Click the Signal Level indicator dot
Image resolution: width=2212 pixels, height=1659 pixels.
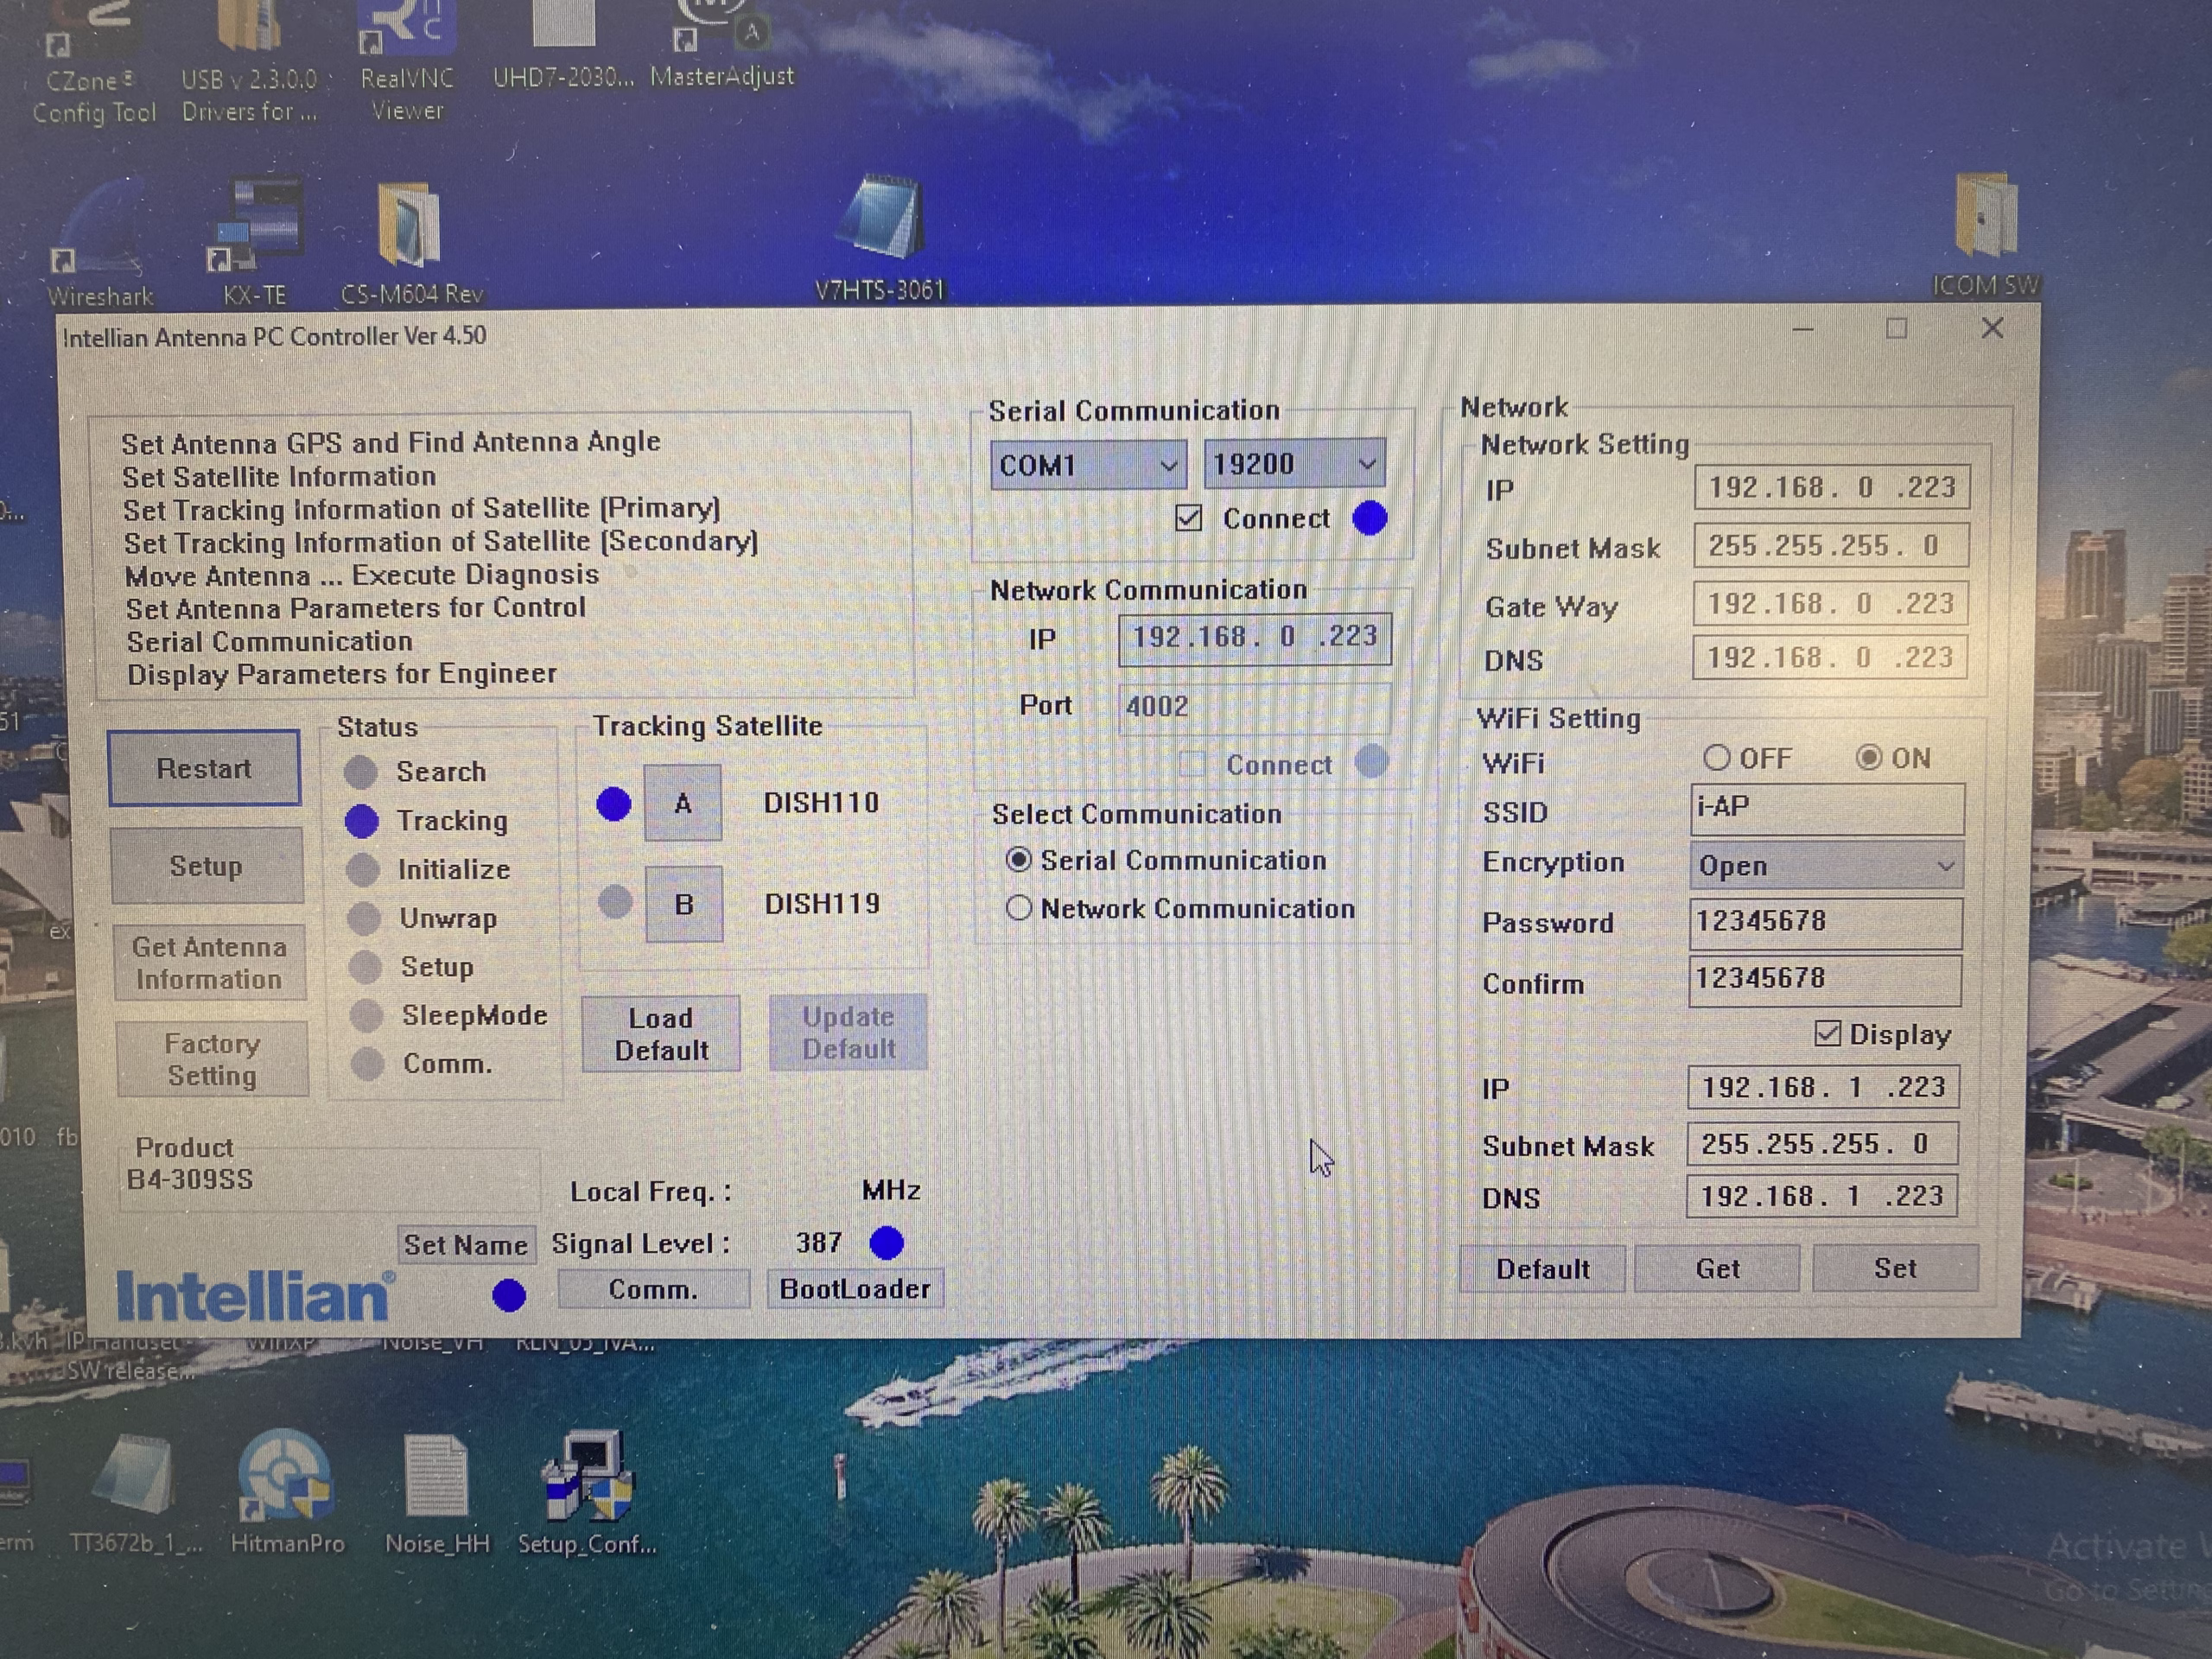pyautogui.click(x=887, y=1243)
